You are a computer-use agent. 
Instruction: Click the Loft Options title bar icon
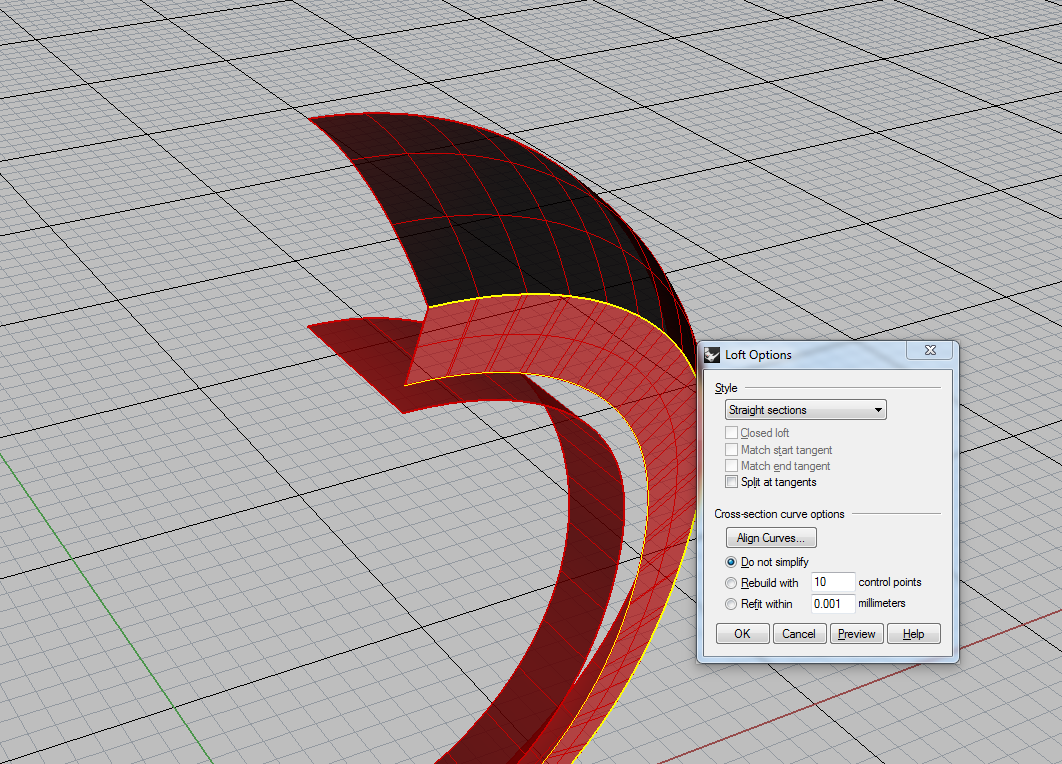click(x=712, y=354)
